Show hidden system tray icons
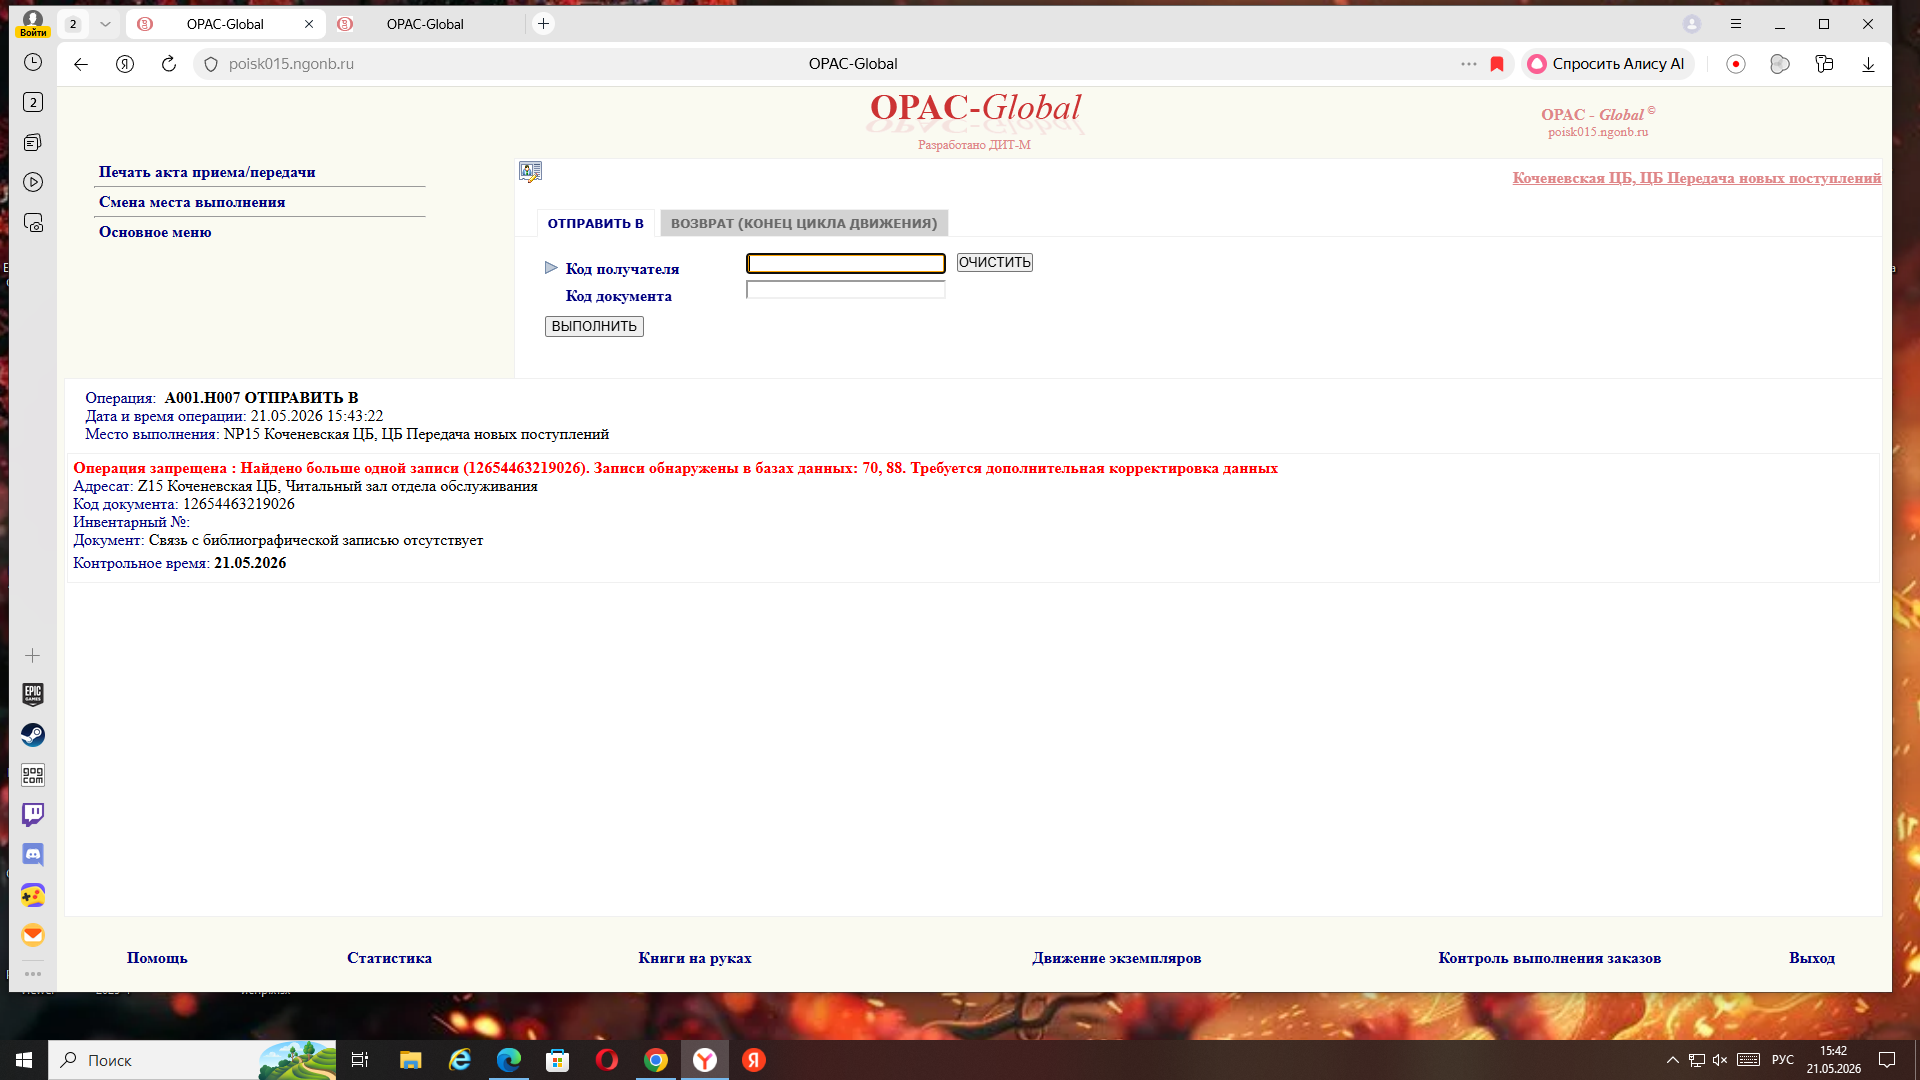The height and width of the screenshot is (1080, 1920). tap(1672, 1060)
